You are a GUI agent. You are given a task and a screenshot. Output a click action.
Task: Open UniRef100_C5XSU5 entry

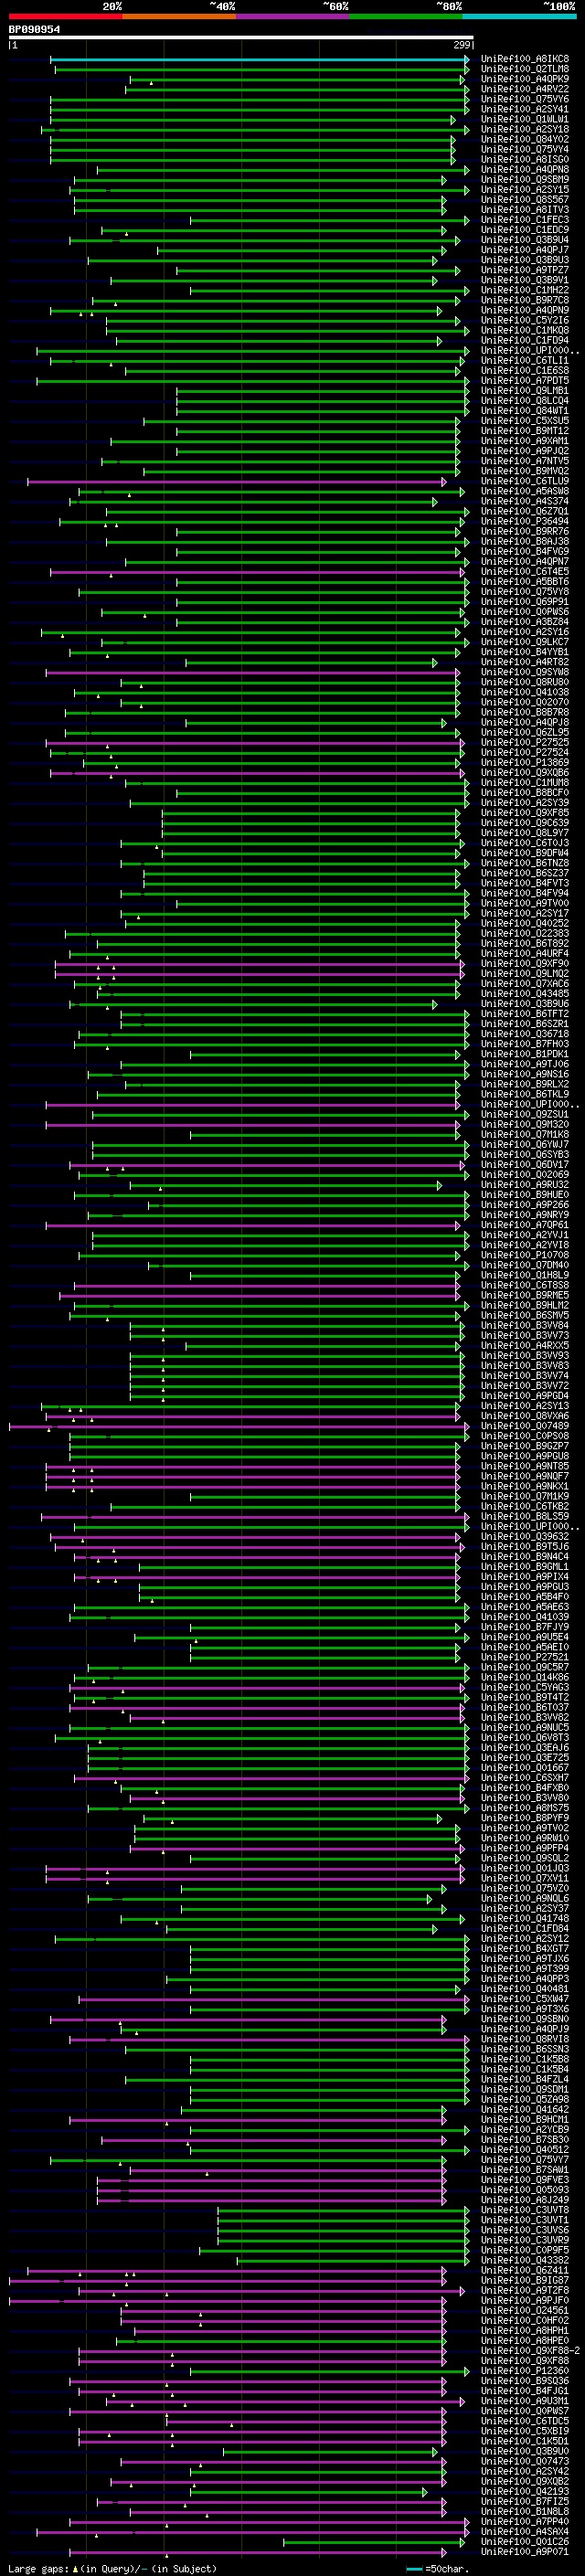tap(525, 421)
